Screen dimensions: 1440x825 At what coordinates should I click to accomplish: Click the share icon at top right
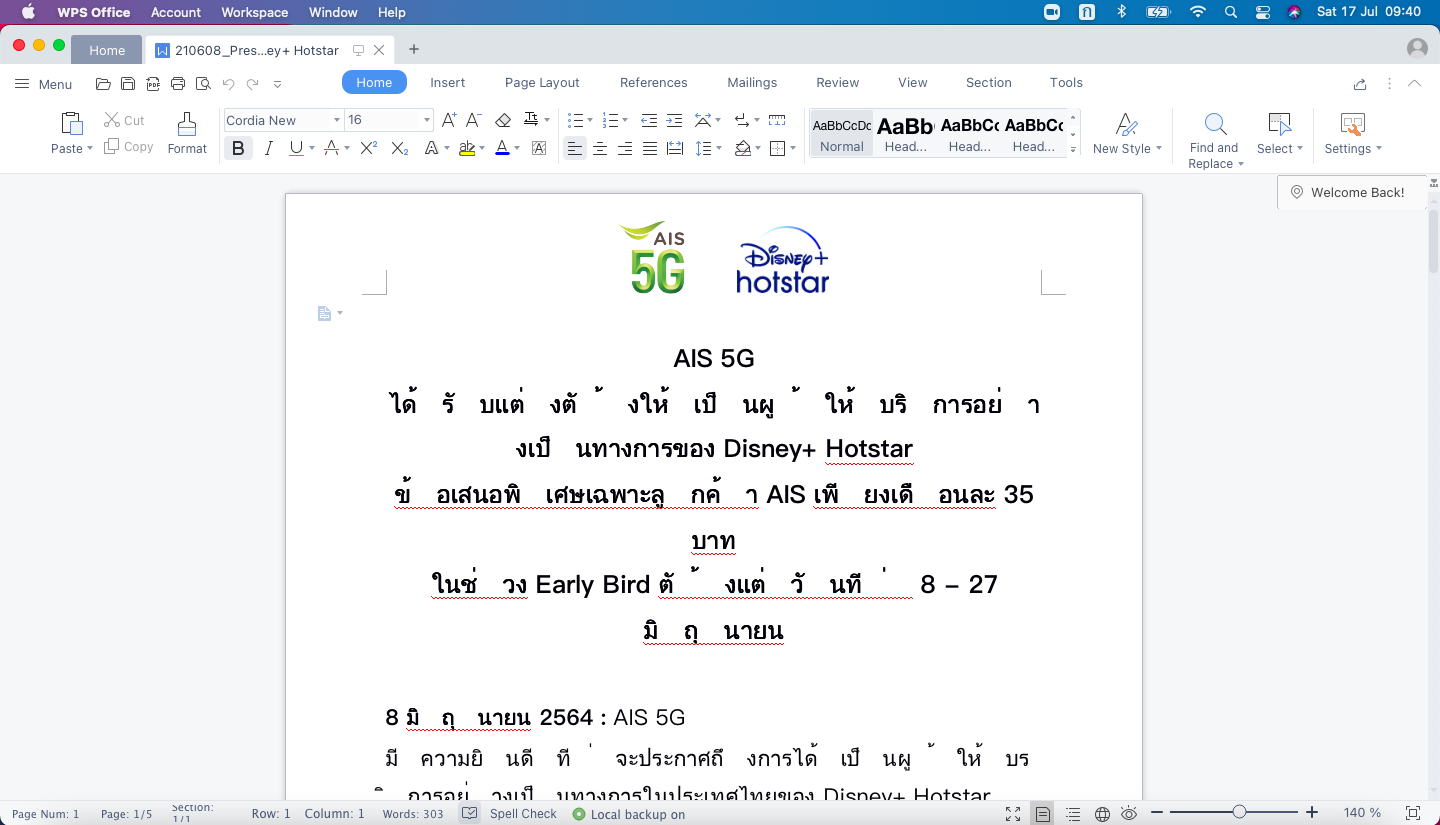(1360, 84)
